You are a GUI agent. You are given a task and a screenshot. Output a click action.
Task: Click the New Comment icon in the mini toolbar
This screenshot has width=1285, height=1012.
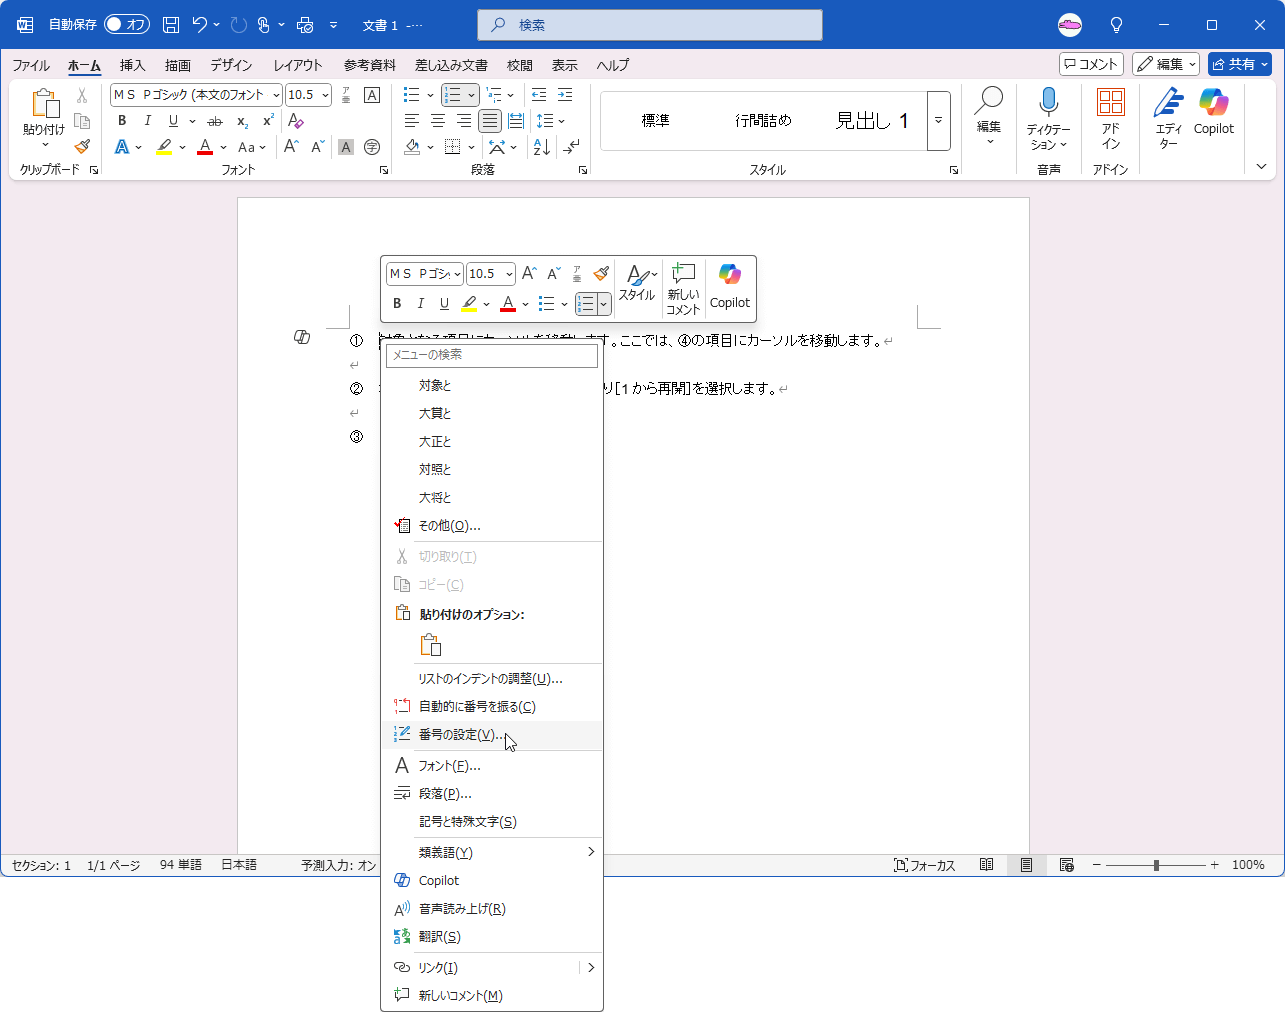tap(683, 288)
